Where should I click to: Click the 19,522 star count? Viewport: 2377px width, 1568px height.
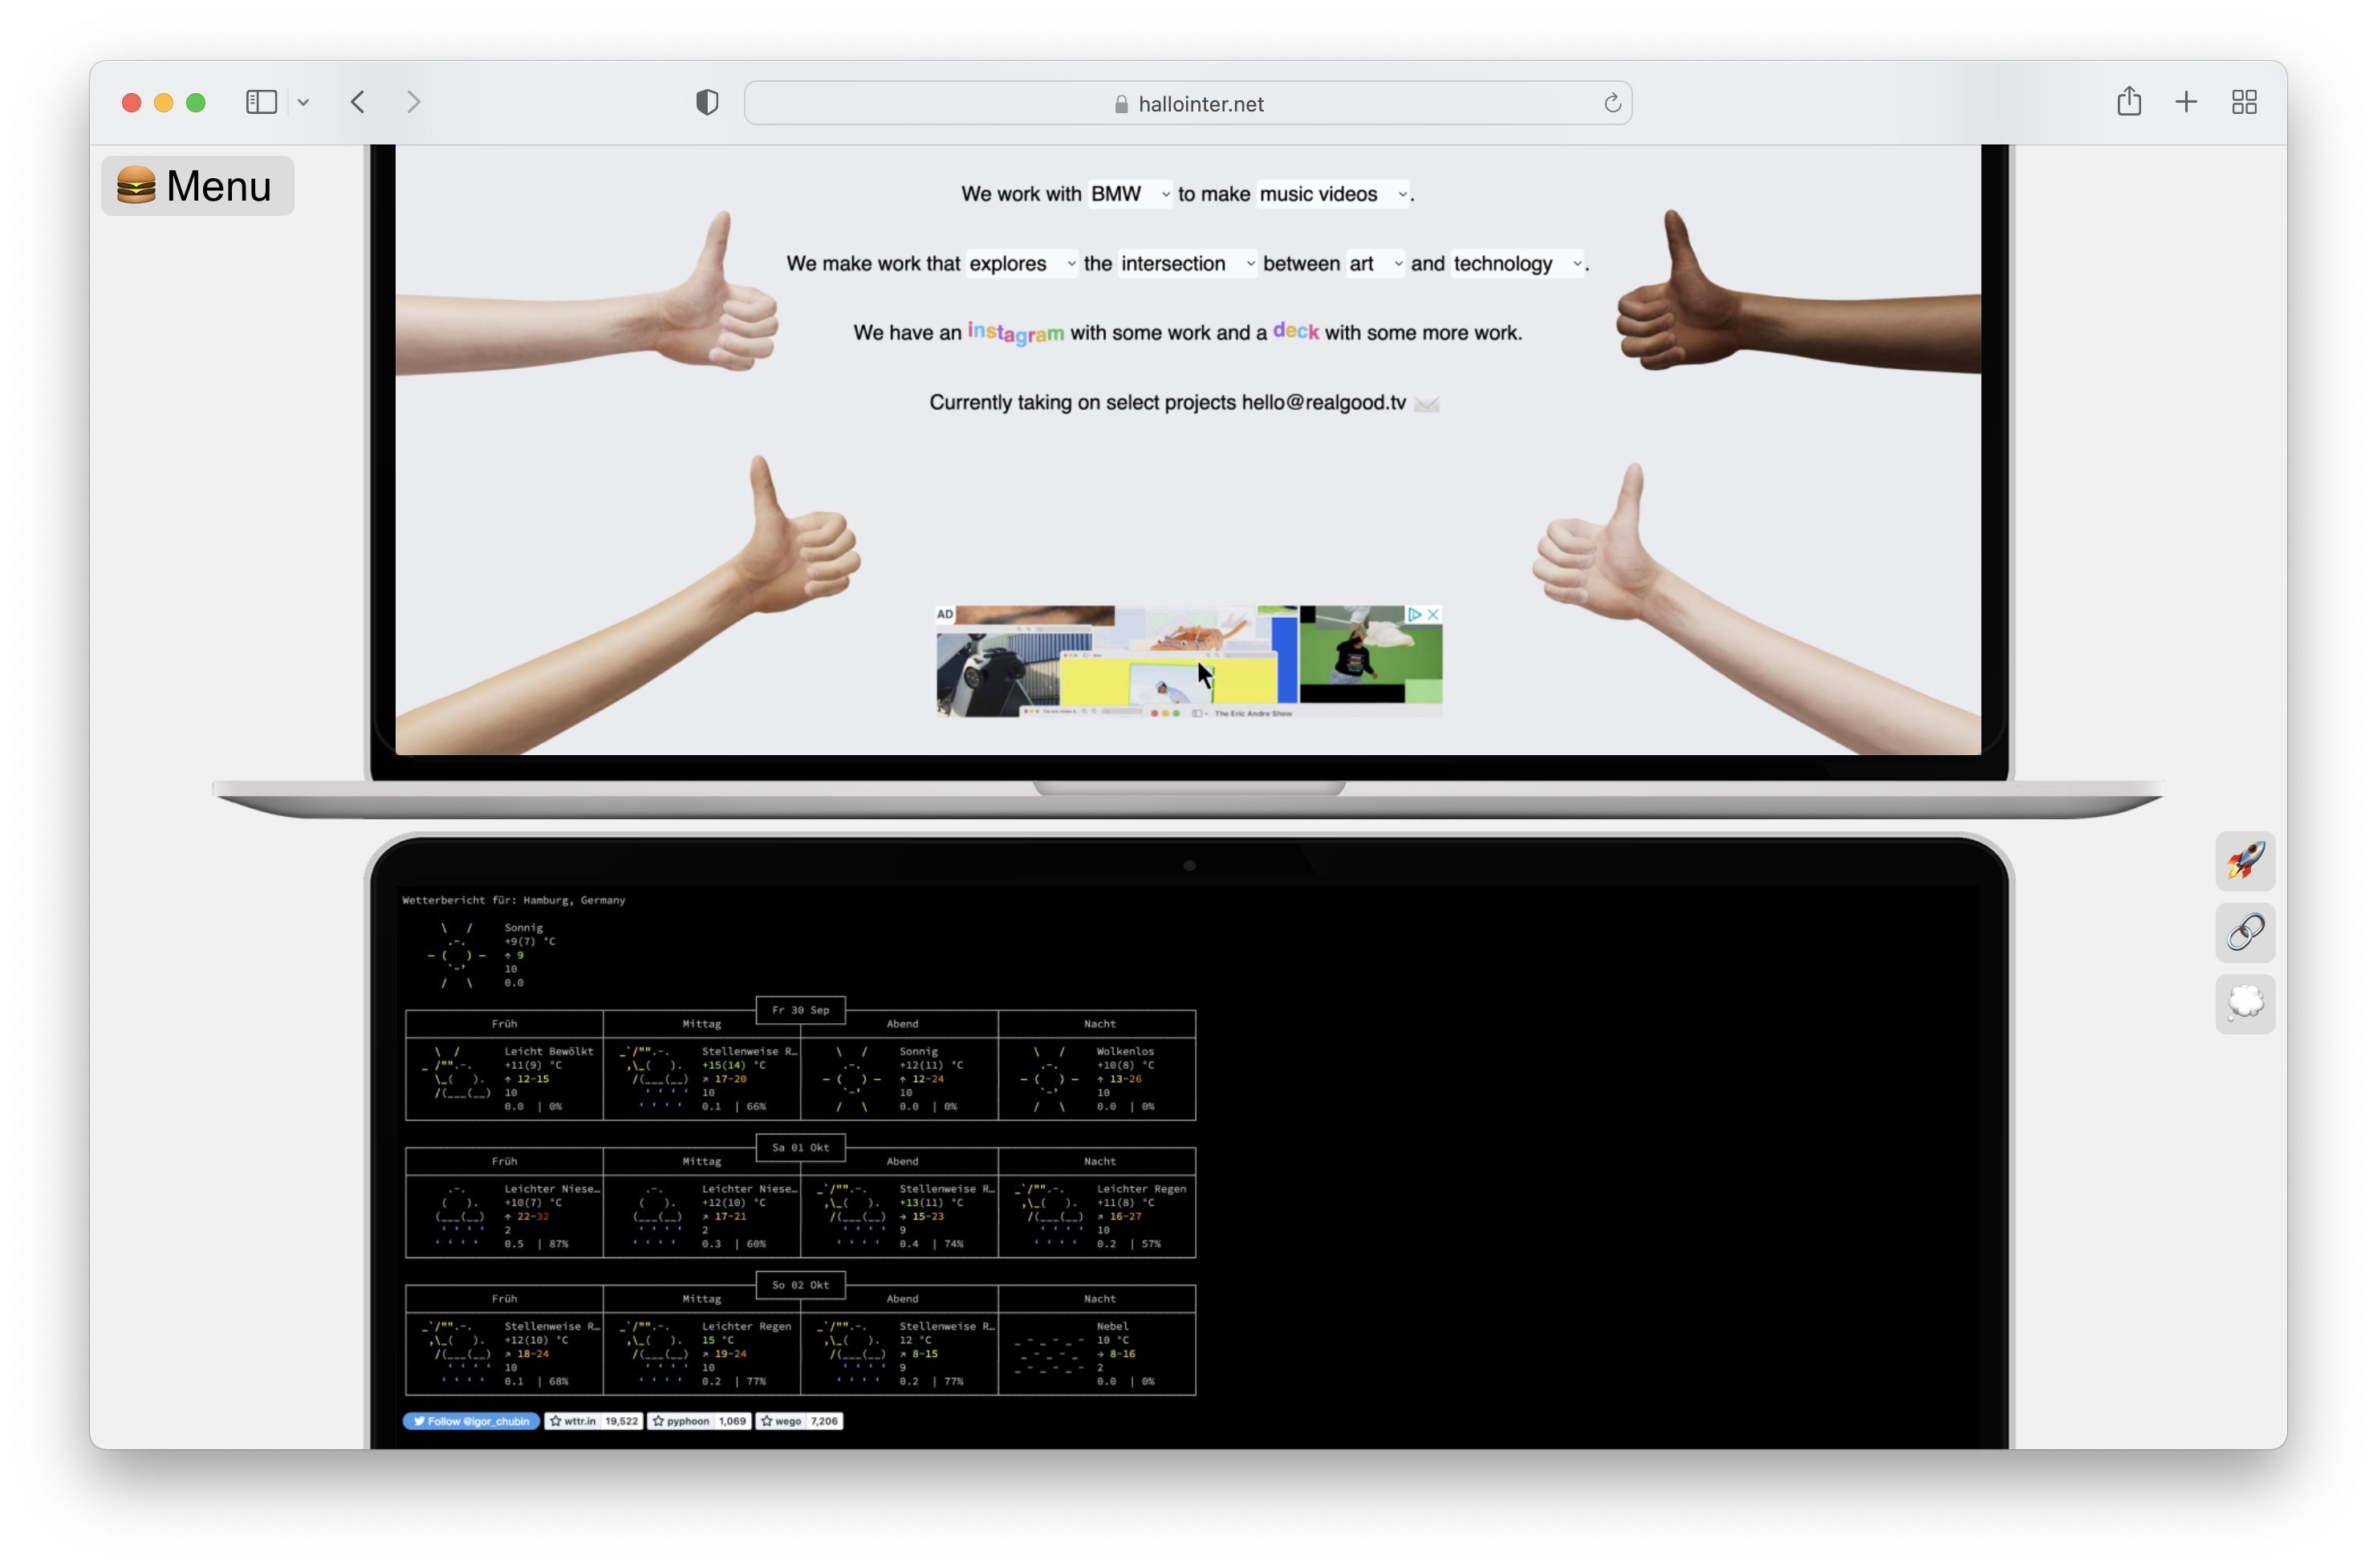[x=621, y=1421]
